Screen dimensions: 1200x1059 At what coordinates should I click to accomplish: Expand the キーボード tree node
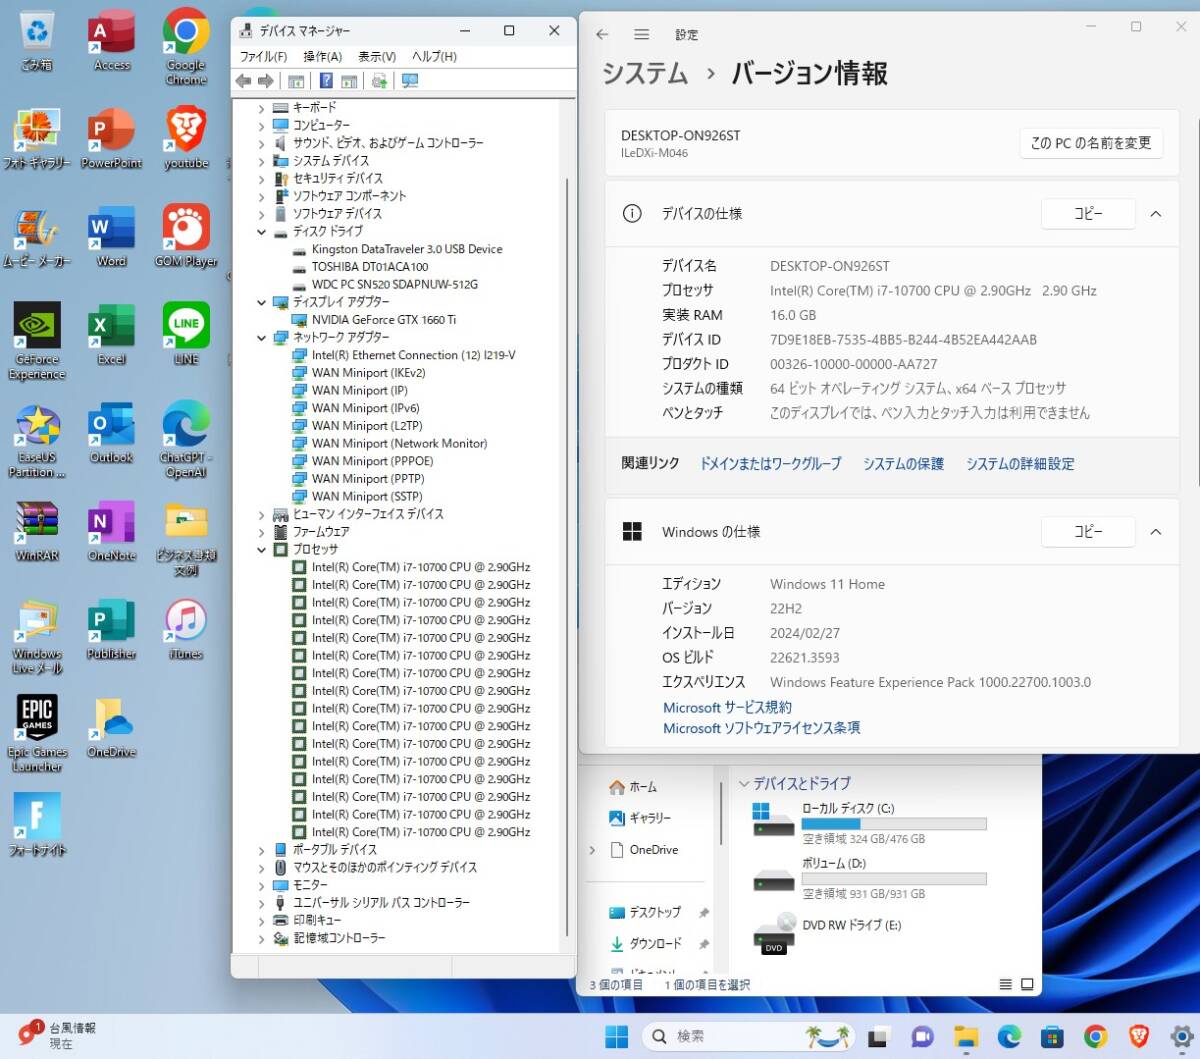(262, 108)
